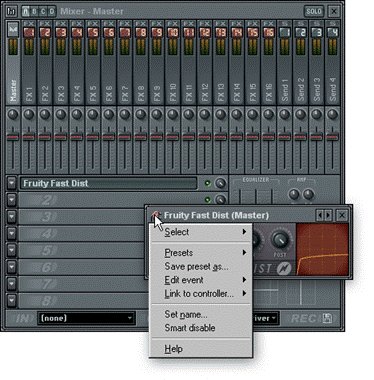Open effect slot 7 dropdown arrow
Image resolution: width=374 pixels, height=380 pixels.
12,284
